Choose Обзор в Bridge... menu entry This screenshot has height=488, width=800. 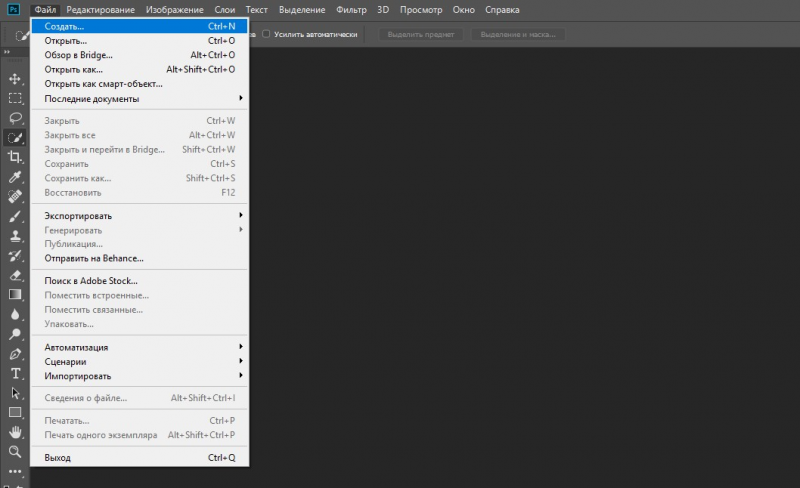pos(139,55)
